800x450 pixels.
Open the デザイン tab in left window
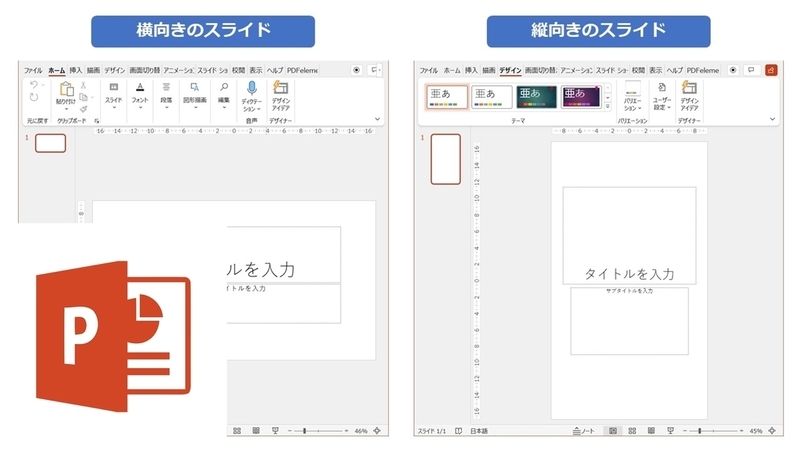coord(115,70)
